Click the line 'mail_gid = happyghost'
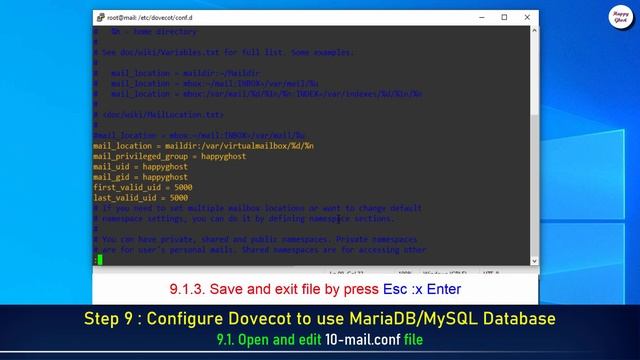Viewport: 640px width, 360px height. point(140,177)
